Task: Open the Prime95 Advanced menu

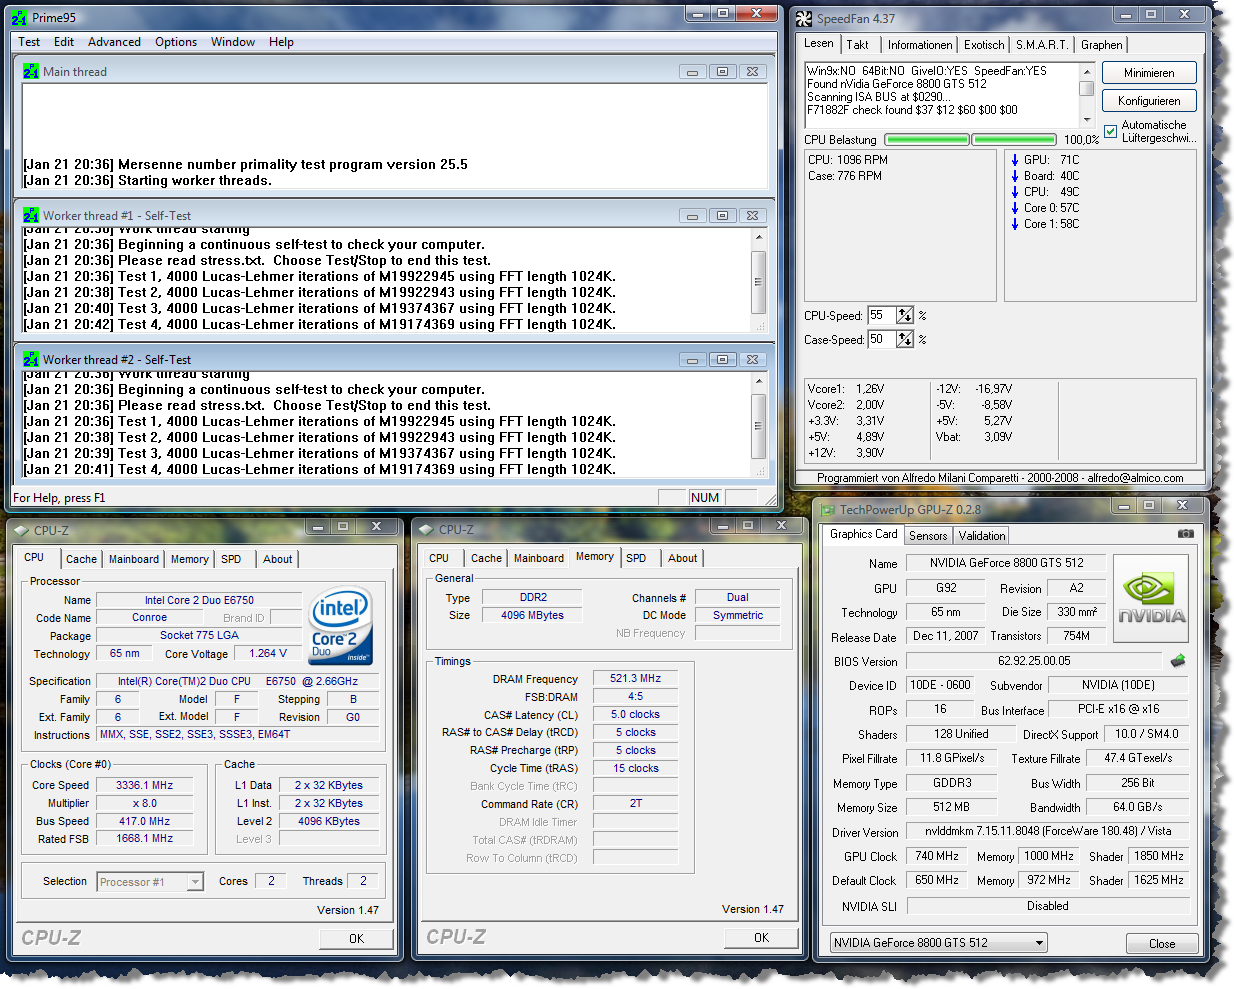Action: coord(114,42)
